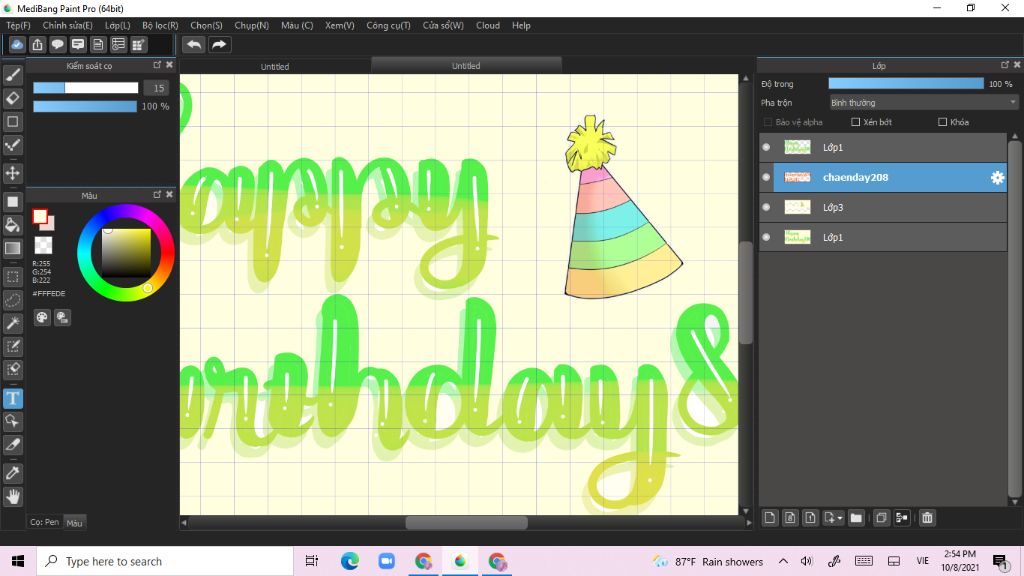Screen dimensions: 1024x576
Task: Adjust the Độ trong opacity slider
Action: [906, 84]
